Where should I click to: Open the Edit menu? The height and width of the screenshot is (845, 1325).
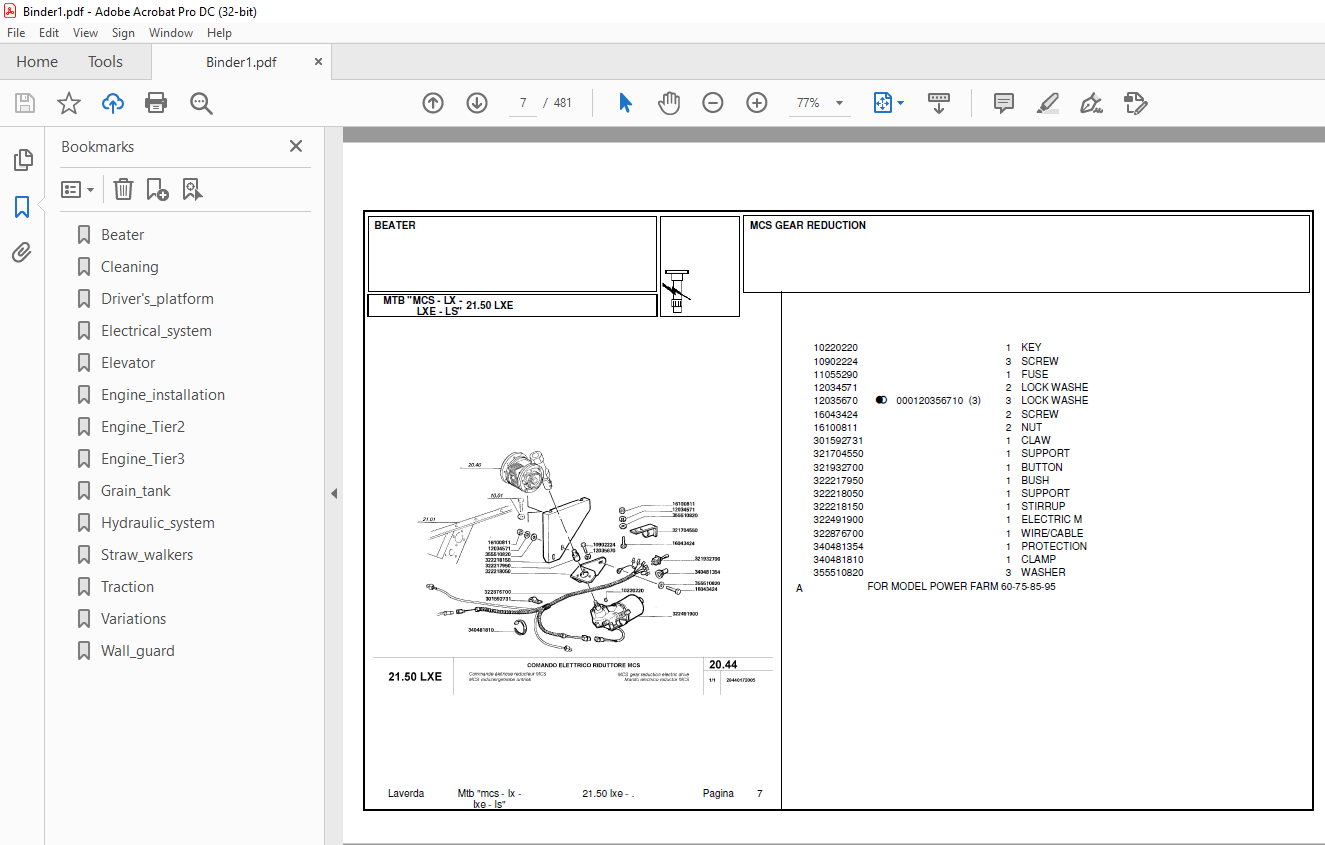click(x=49, y=33)
